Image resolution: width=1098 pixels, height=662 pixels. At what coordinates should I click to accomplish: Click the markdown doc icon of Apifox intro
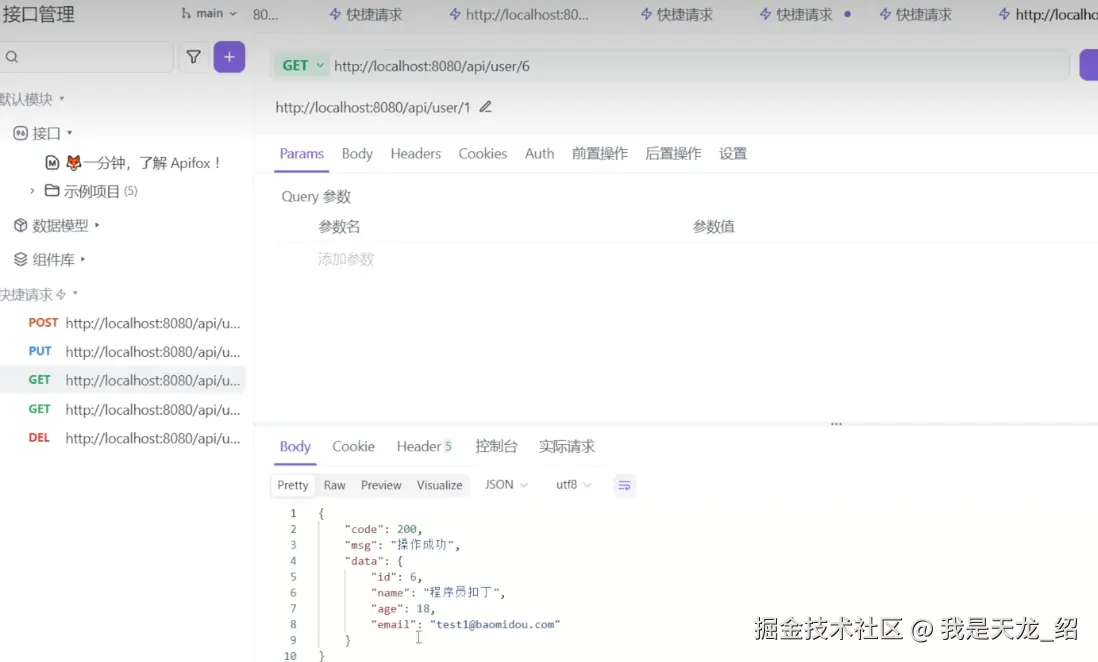click(52, 163)
